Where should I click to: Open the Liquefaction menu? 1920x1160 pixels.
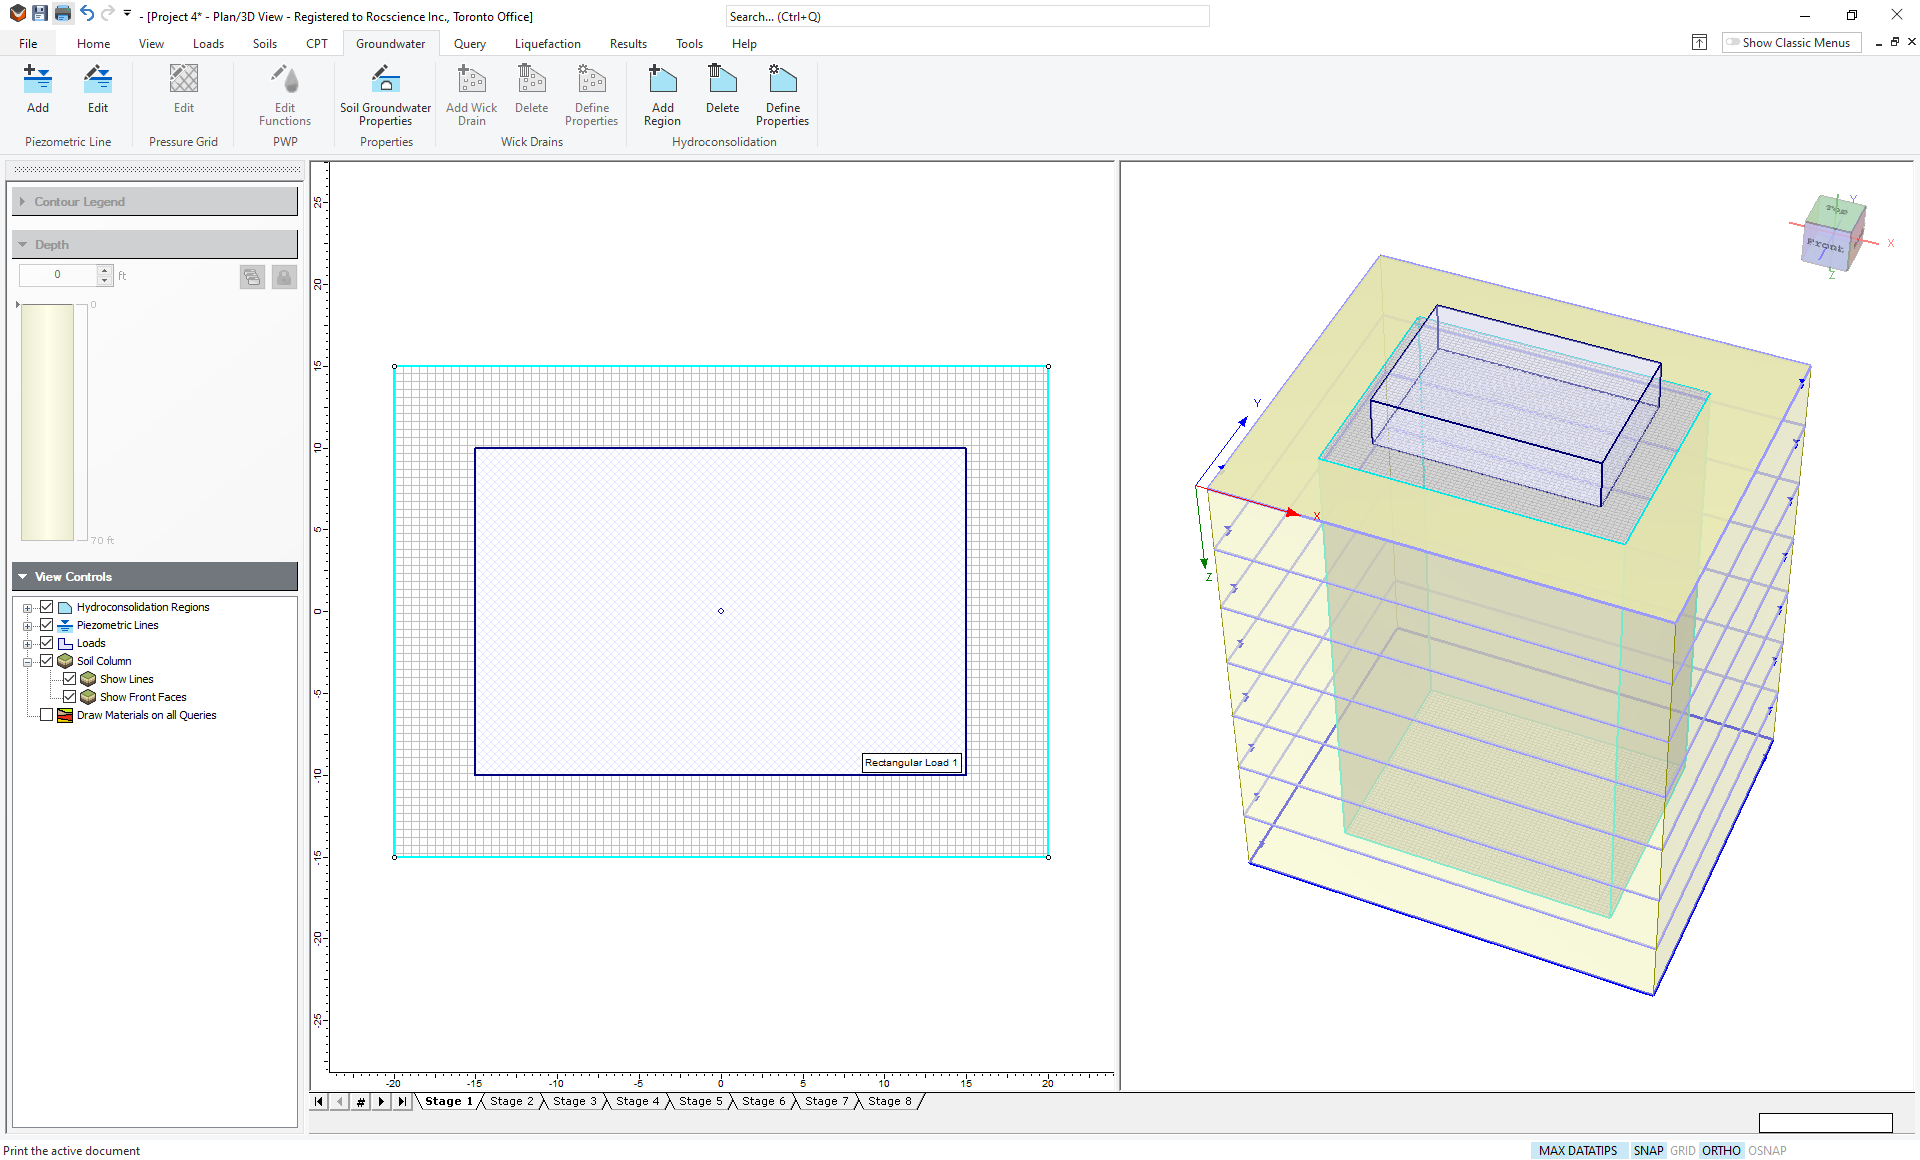[547, 44]
